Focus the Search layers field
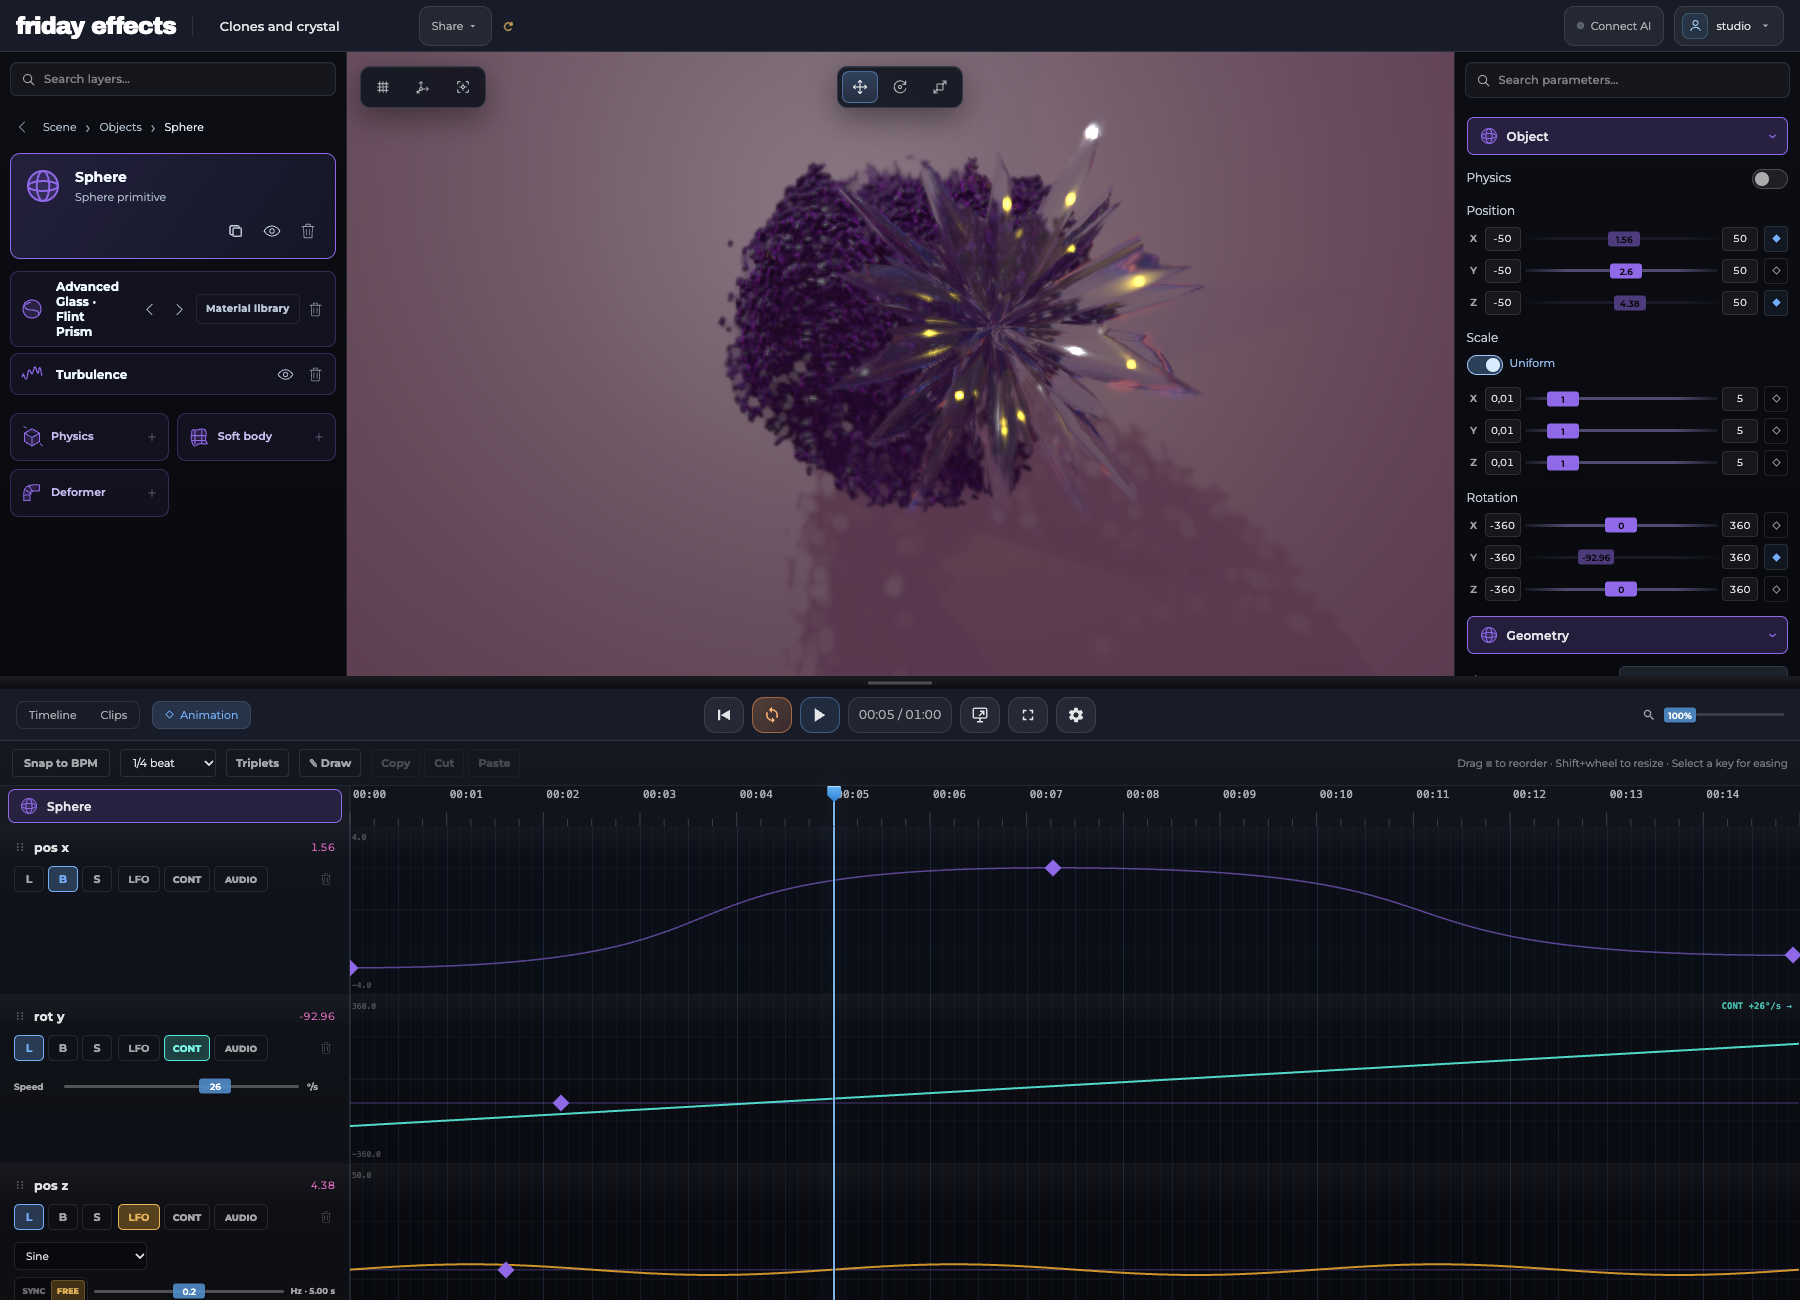Screen dimensions: 1800x1300 [x=173, y=79]
